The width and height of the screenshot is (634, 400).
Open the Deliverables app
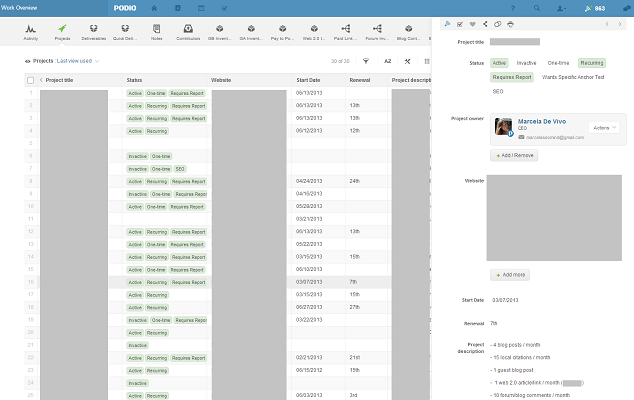[93, 32]
